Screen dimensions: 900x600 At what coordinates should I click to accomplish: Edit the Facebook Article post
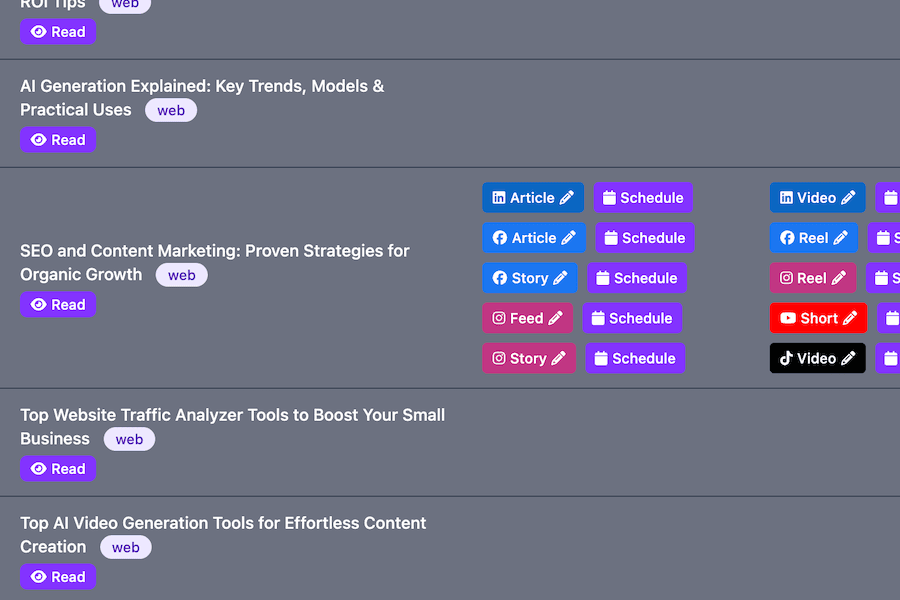pos(533,238)
